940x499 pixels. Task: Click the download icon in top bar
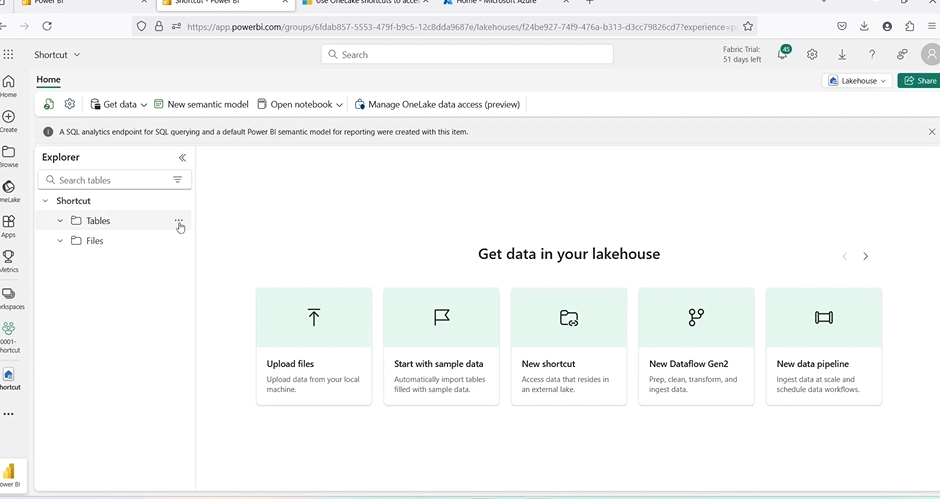(x=842, y=55)
